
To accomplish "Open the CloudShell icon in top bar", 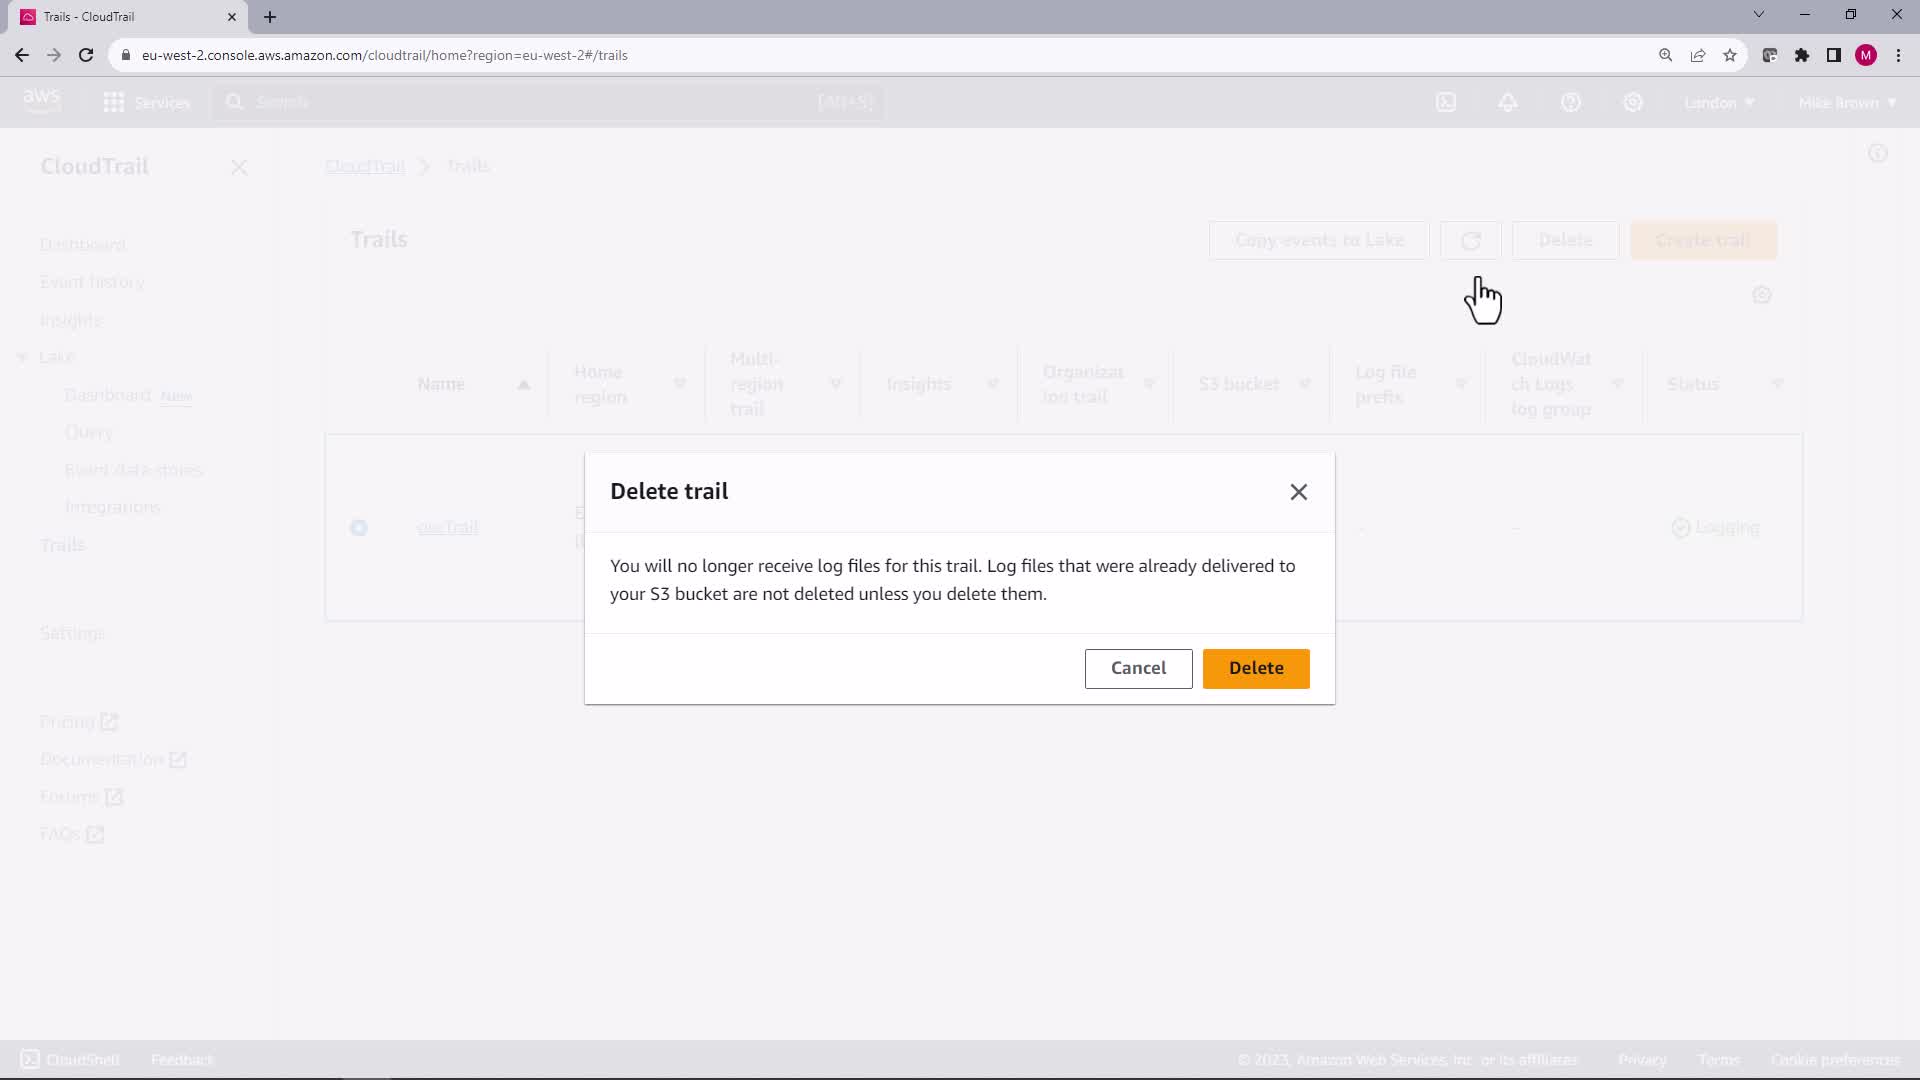I will (1446, 102).
